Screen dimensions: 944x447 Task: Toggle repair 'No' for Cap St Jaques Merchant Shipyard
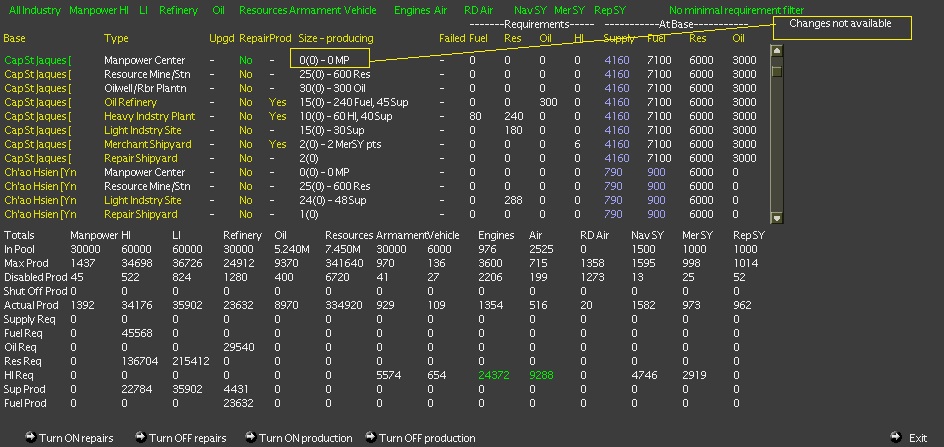[x=246, y=144]
